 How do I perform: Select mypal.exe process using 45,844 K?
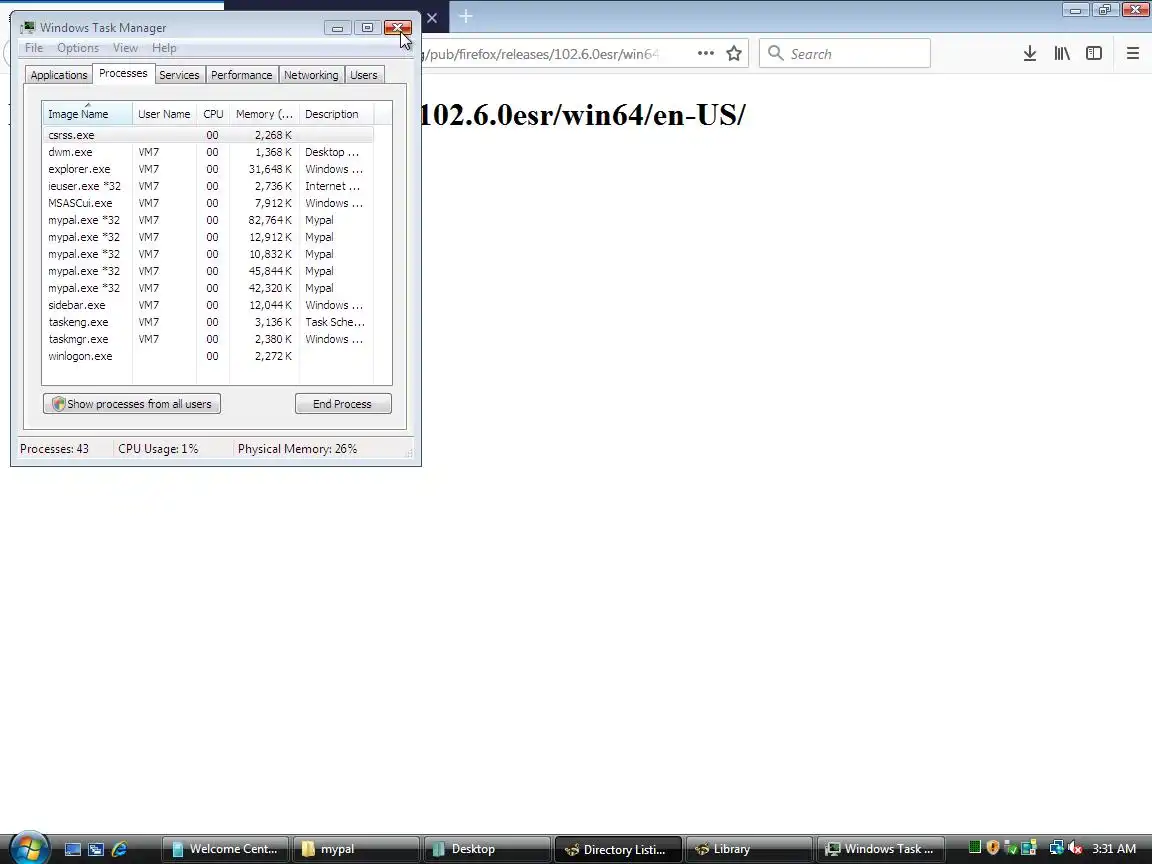pos(208,271)
